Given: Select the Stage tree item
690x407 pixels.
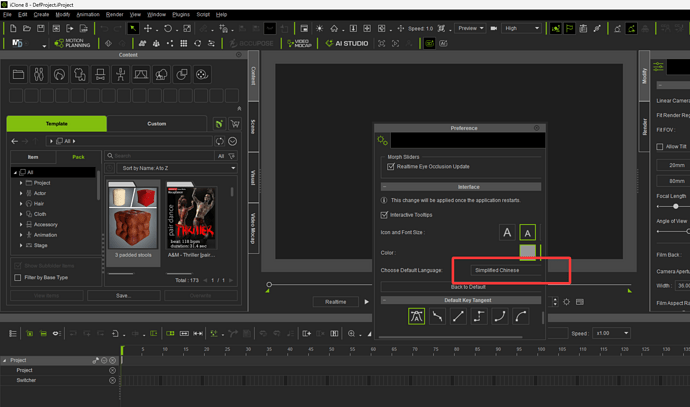Looking at the screenshot, I should coord(40,246).
